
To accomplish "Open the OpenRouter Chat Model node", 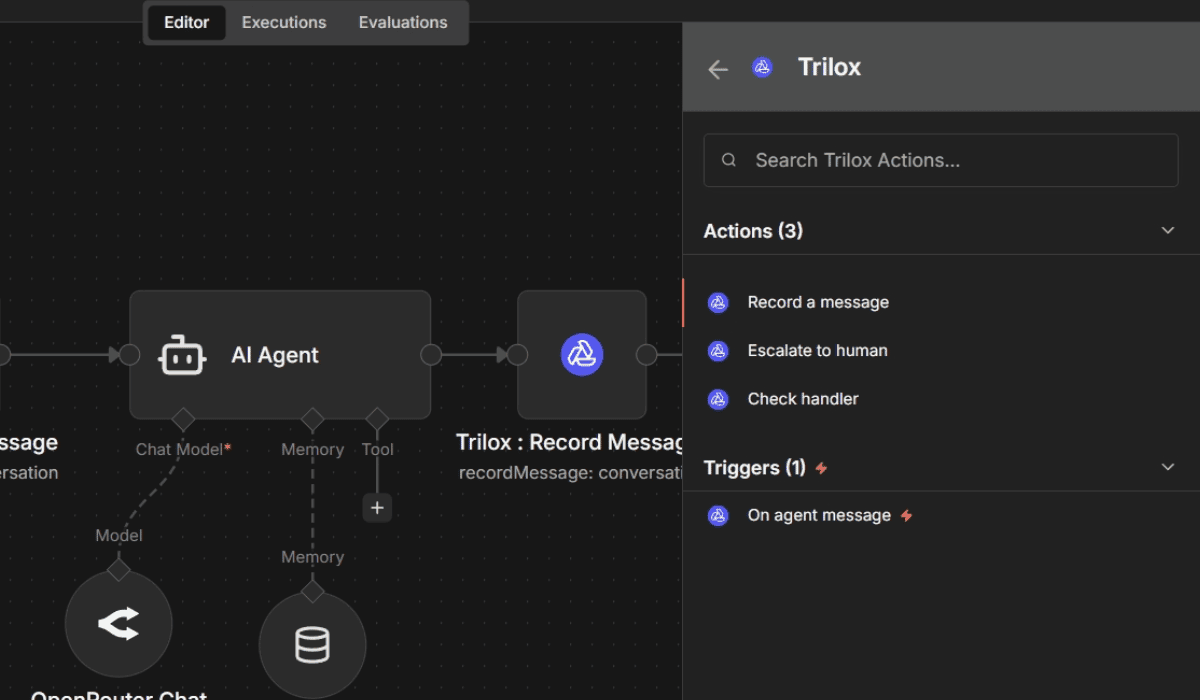I will click(118, 622).
